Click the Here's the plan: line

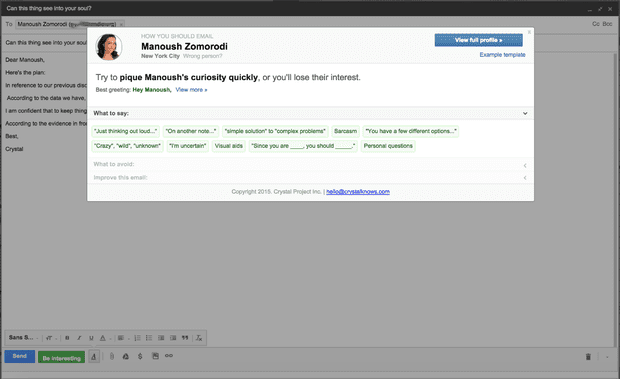[x=25, y=73]
